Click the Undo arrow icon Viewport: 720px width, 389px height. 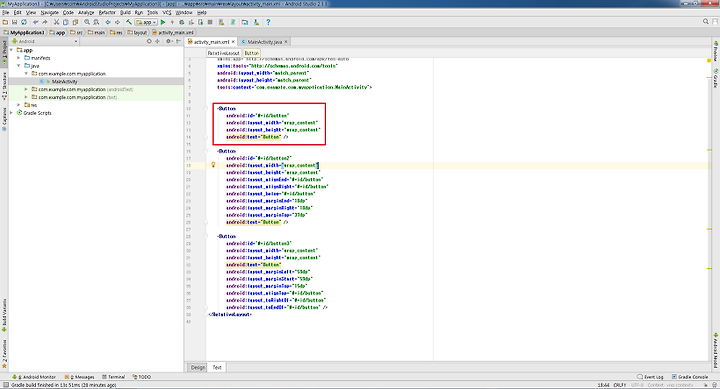[35, 22]
